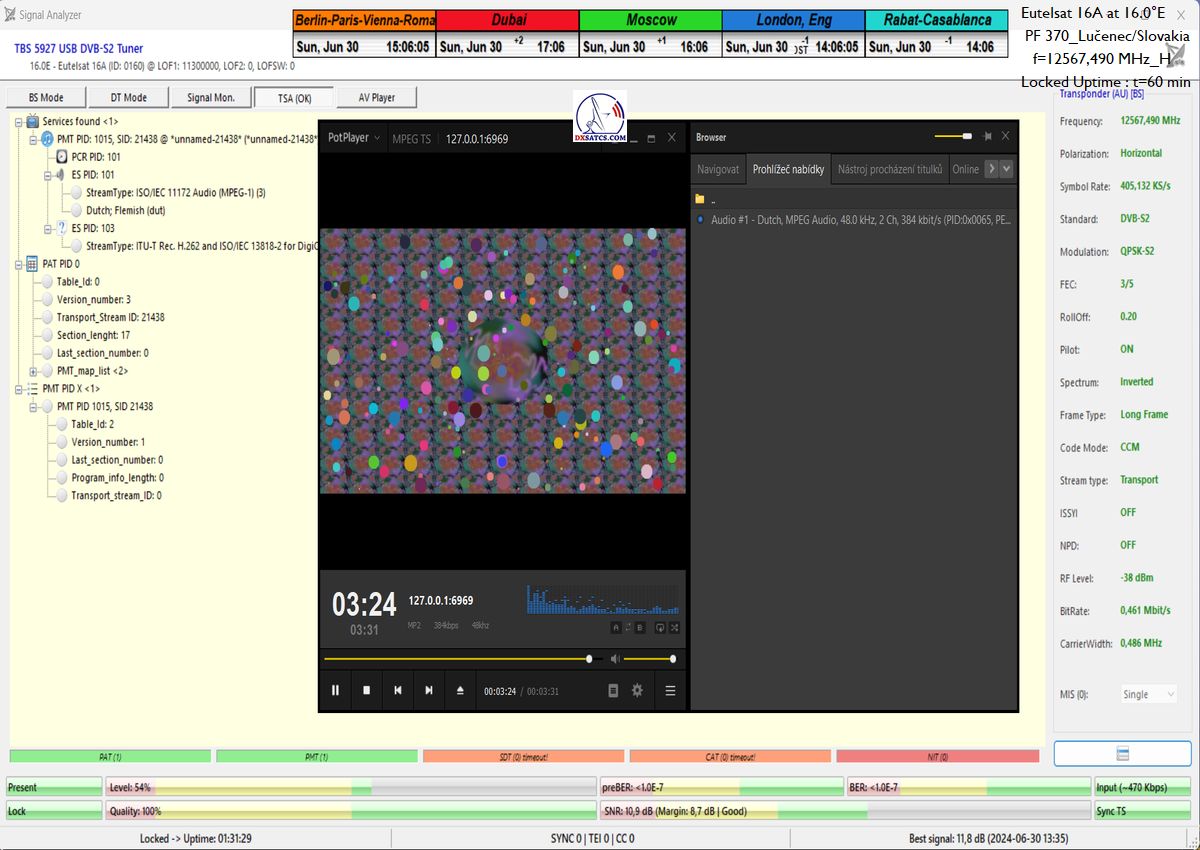Pin the Browser panel
The height and width of the screenshot is (850, 1200).
coord(988,137)
